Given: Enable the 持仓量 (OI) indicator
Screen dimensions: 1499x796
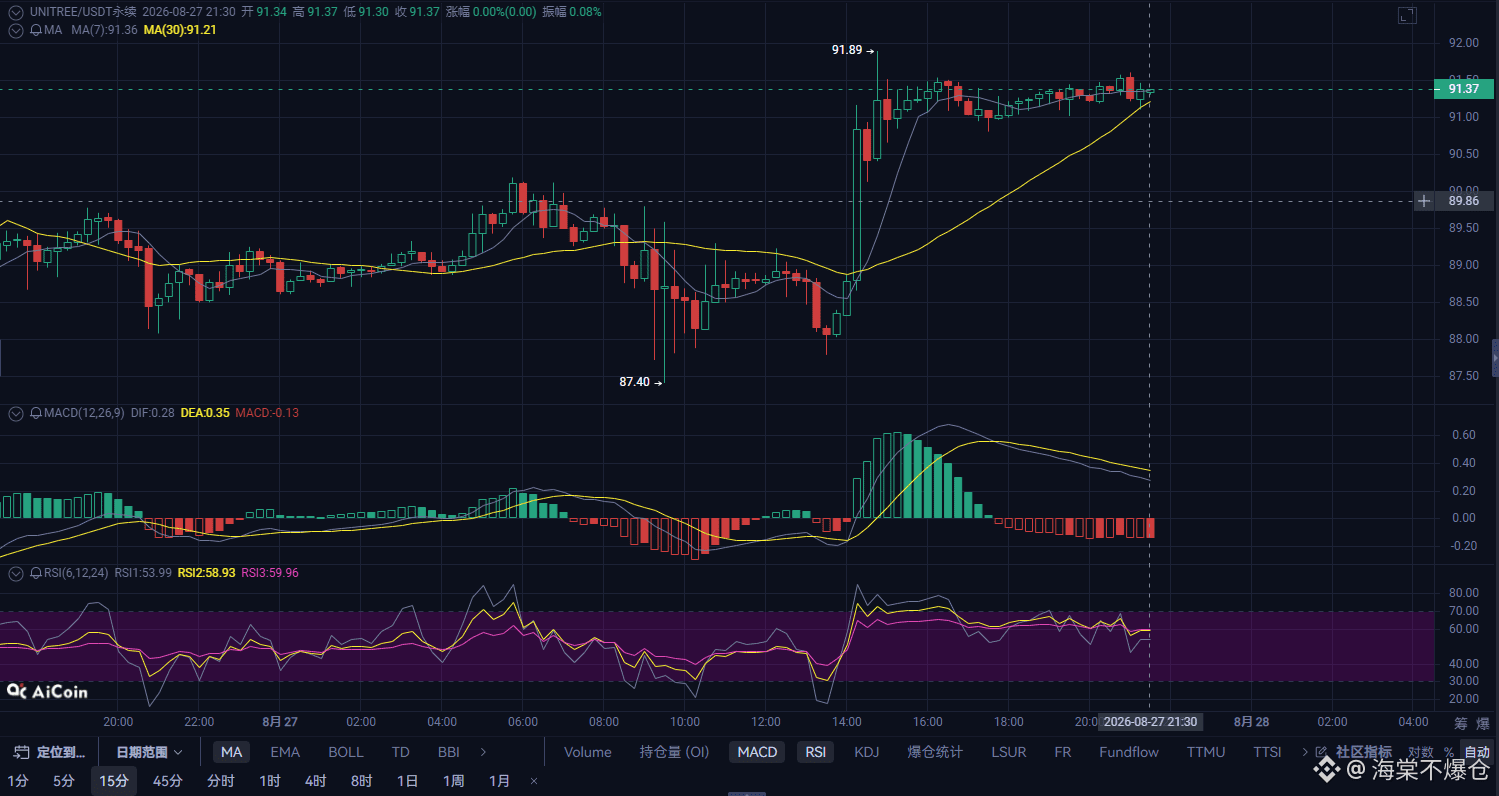Looking at the screenshot, I should [675, 752].
